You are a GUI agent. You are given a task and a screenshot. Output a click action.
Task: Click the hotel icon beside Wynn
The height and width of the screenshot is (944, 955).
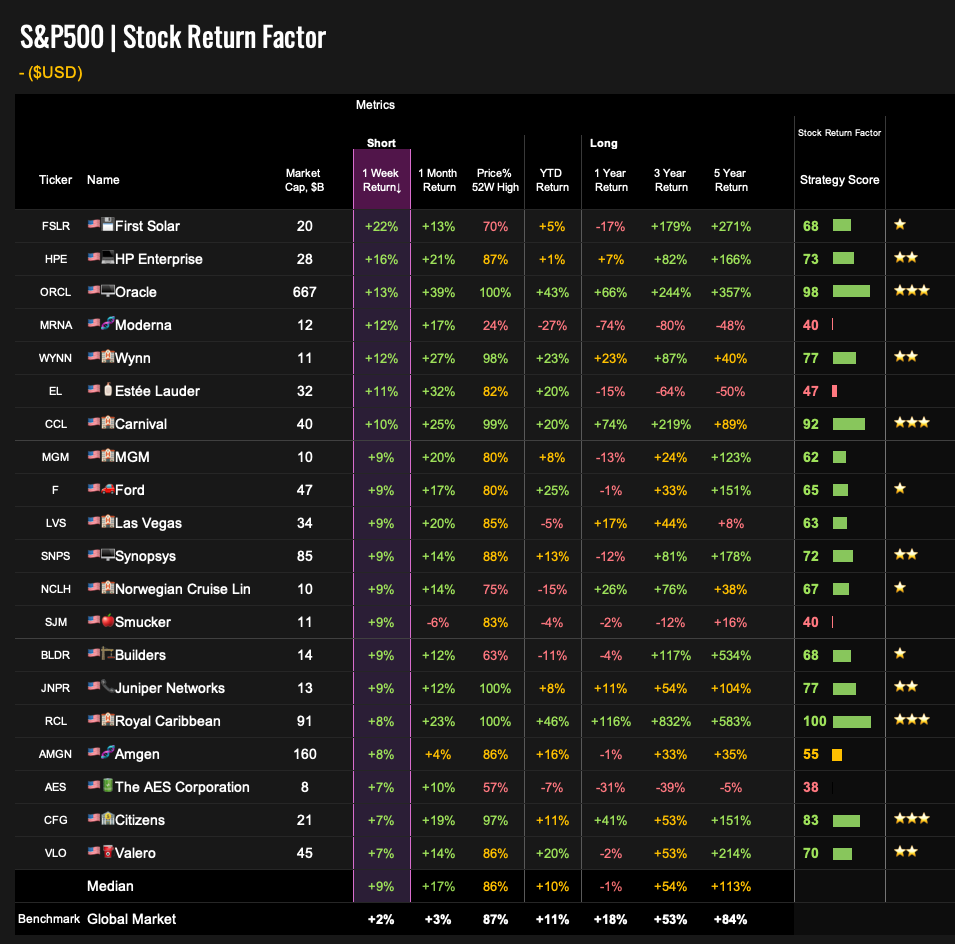[108, 356]
